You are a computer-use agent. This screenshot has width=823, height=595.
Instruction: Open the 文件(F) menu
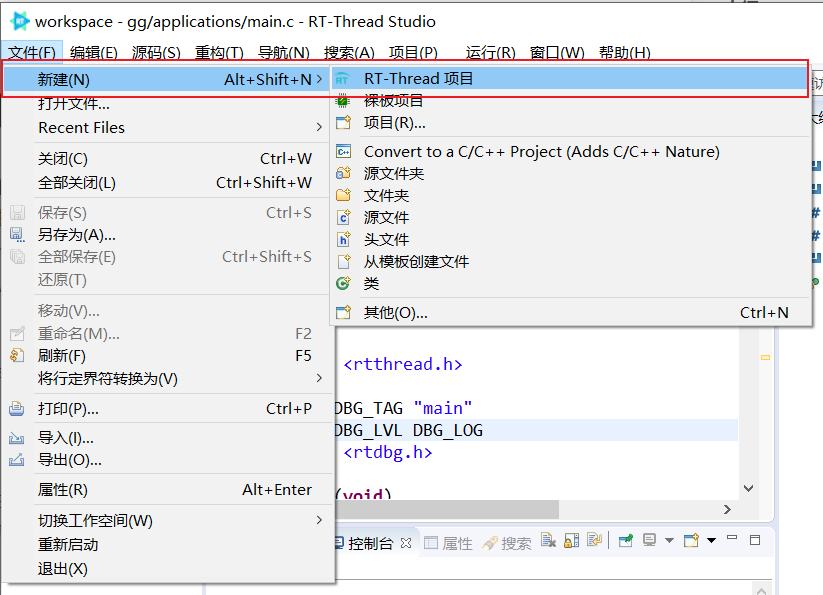(32, 52)
